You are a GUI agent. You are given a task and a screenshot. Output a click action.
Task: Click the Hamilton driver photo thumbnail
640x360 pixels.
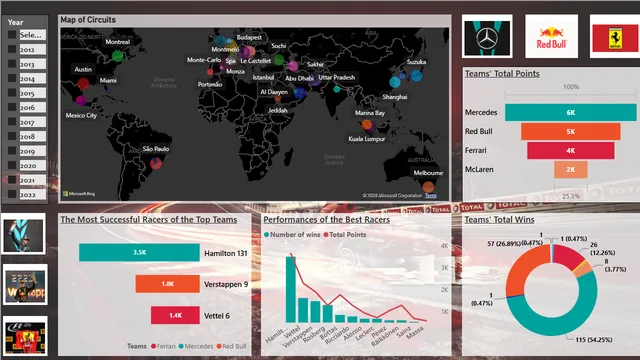24,235
